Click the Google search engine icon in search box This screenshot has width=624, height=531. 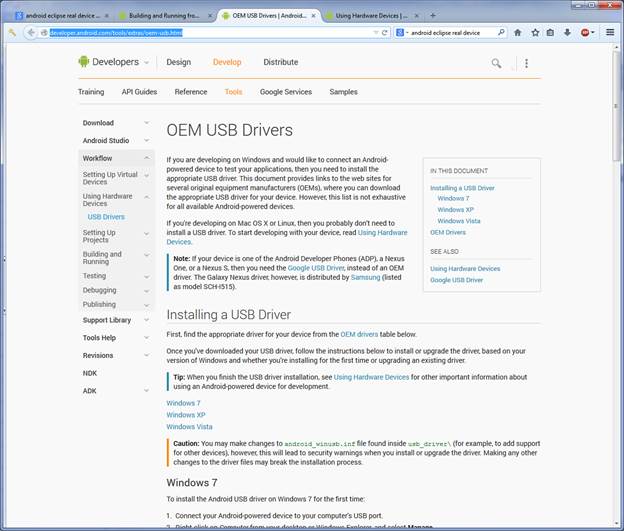[x=400, y=33]
